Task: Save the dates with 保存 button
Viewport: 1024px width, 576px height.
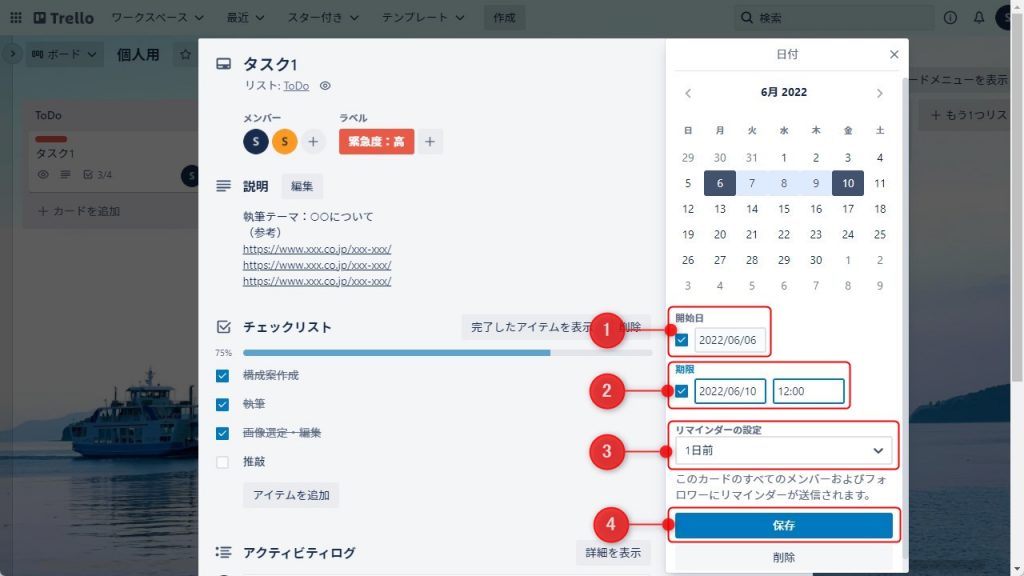Action: pos(784,525)
